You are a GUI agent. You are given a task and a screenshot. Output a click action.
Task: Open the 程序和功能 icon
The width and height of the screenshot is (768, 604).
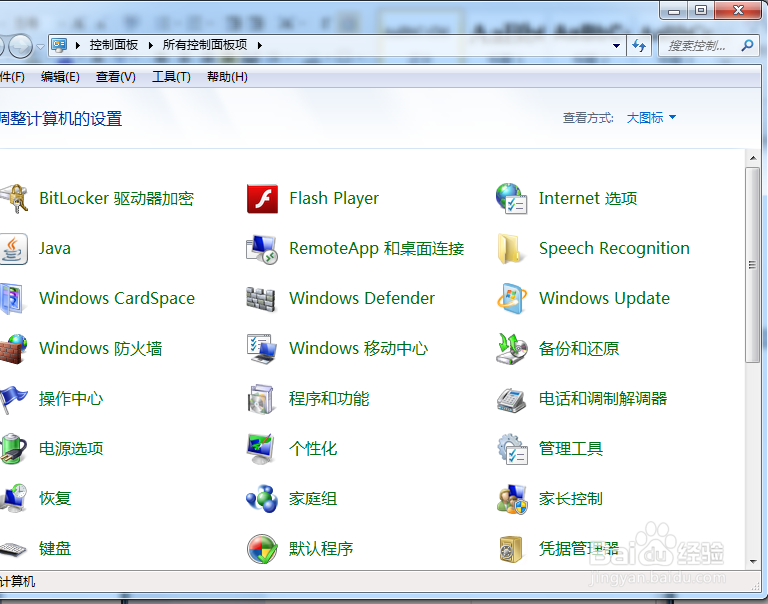tap(261, 399)
